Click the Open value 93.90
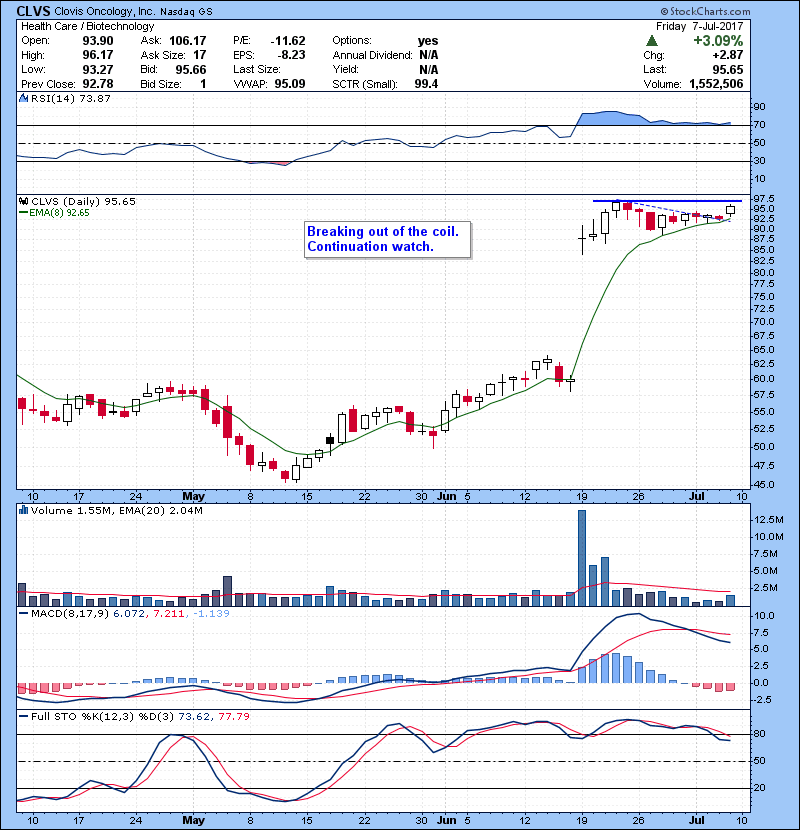 coord(98,41)
